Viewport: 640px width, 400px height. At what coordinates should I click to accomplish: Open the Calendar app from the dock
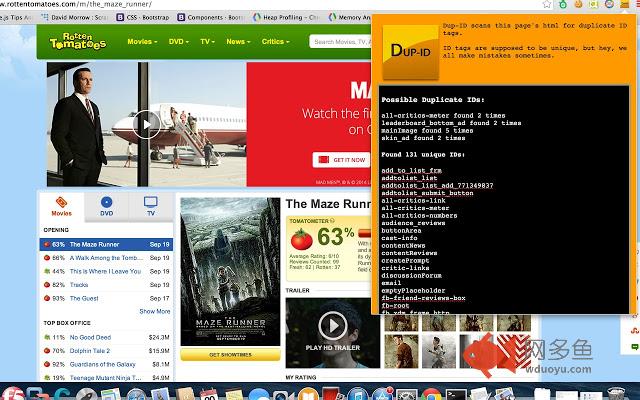210,395
